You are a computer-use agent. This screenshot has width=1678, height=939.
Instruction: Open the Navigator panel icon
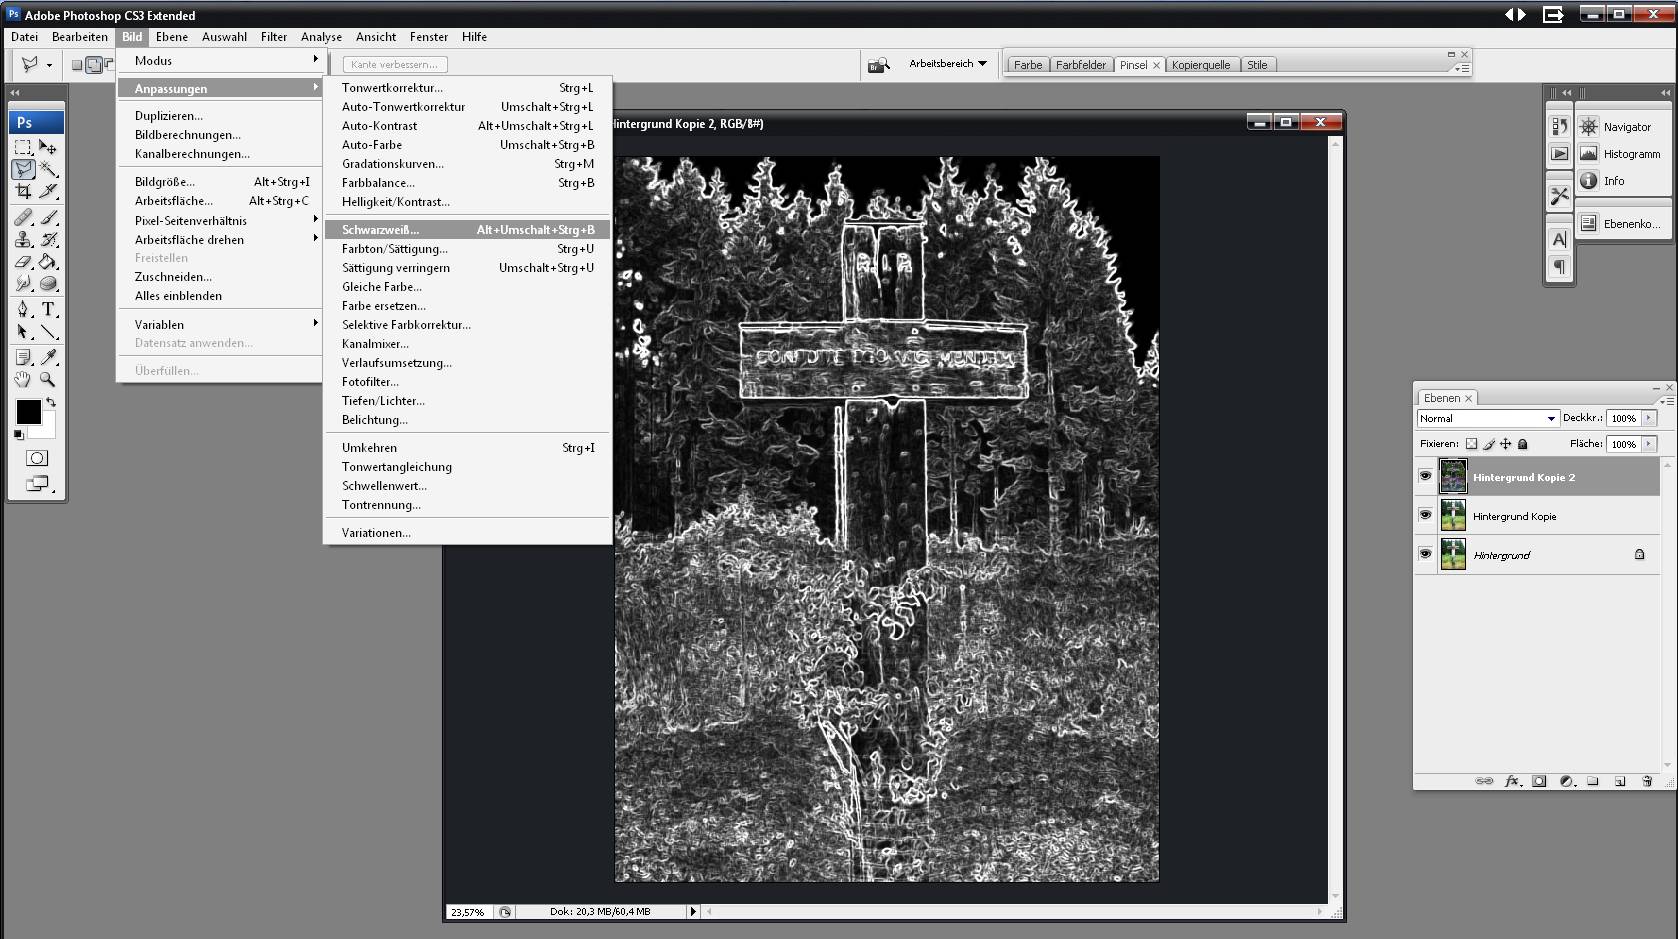coord(1589,127)
